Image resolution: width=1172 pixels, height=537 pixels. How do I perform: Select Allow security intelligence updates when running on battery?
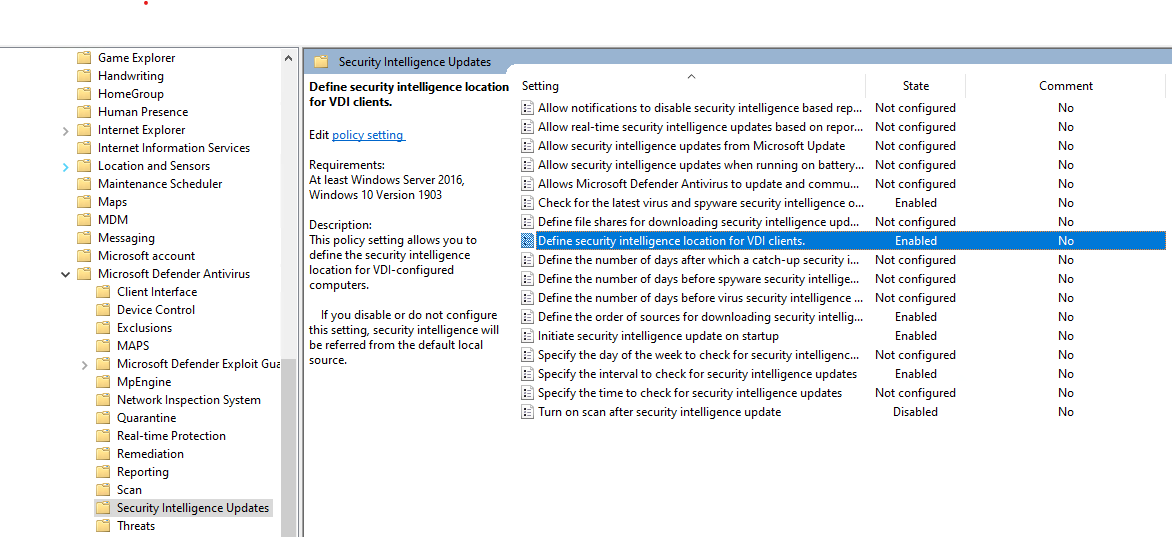point(701,165)
